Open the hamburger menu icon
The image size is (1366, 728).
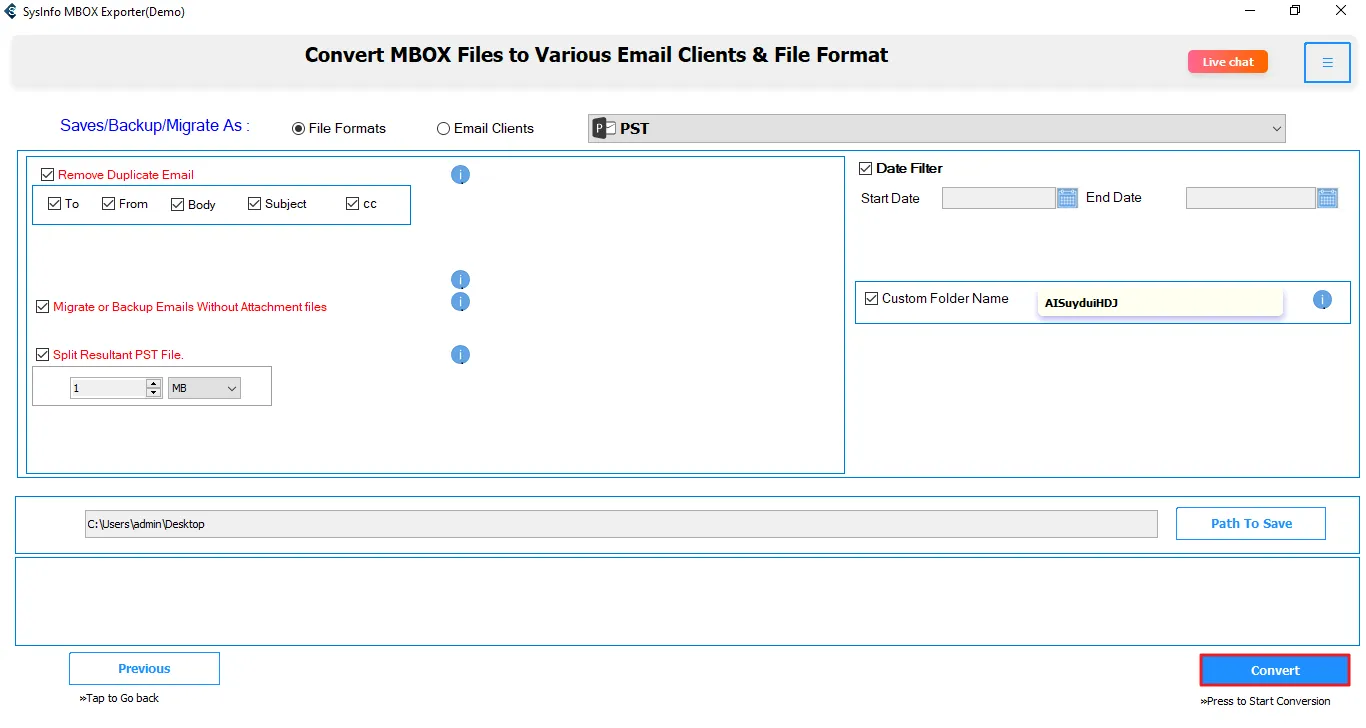[x=1327, y=63]
